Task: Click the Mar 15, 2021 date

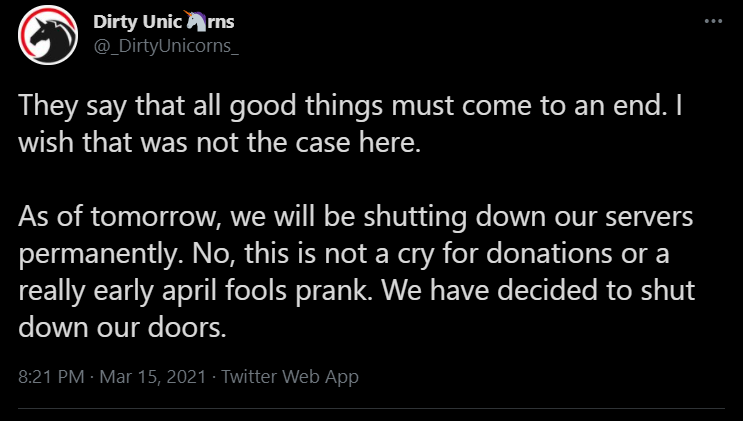Action: pos(152,377)
